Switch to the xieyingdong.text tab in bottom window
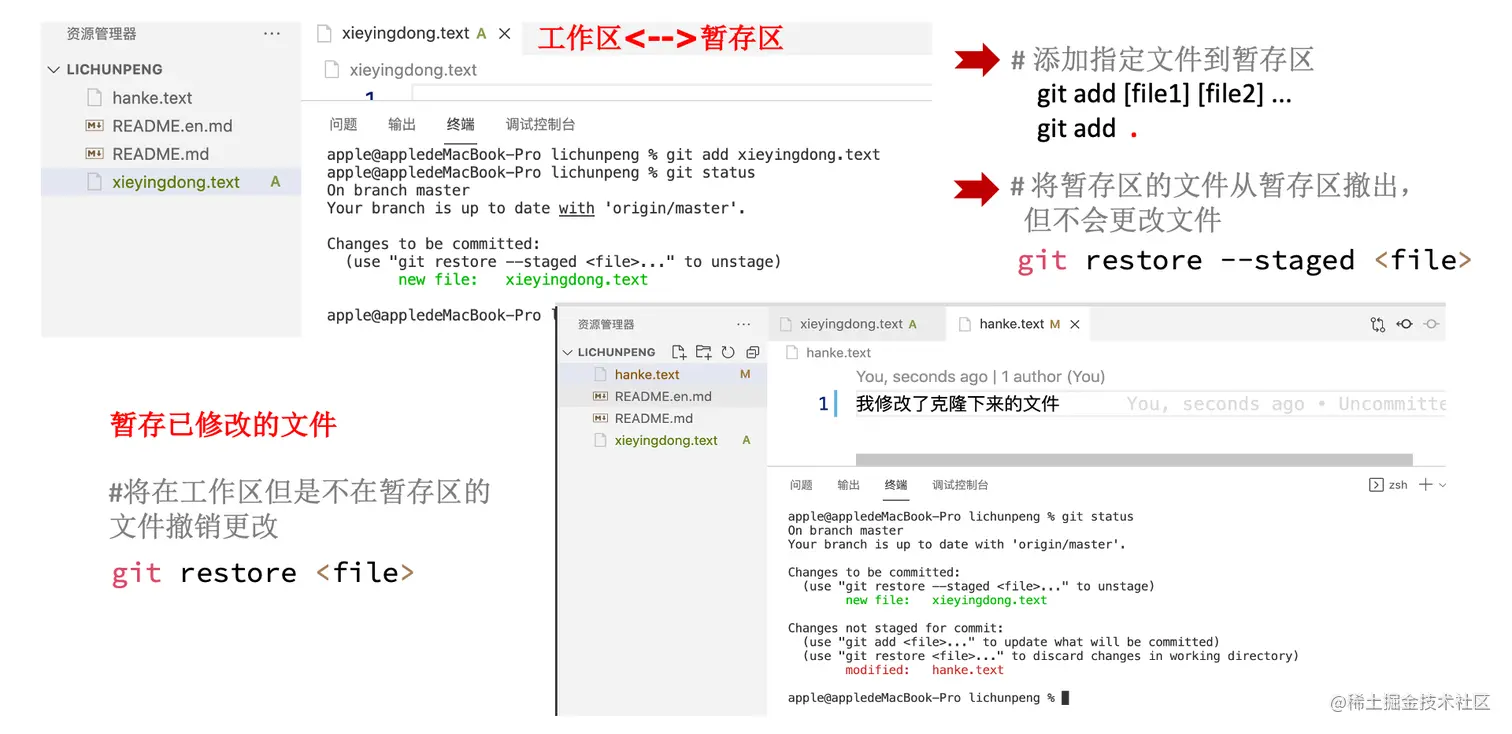The height and width of the screenshot is (734, 1512). coord(857,324)
